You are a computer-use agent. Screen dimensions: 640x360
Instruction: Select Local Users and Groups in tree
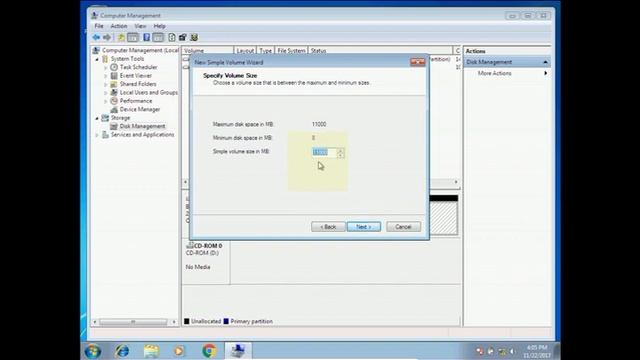coord(149,93)
